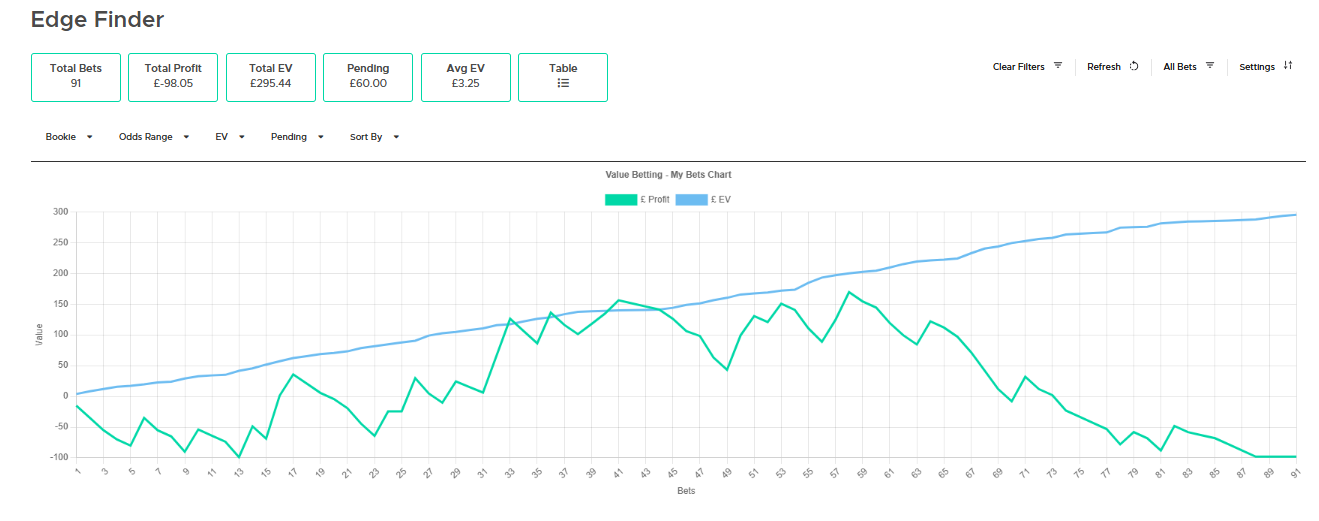Click the Pending £60.00 card

[x=367, y=77]
